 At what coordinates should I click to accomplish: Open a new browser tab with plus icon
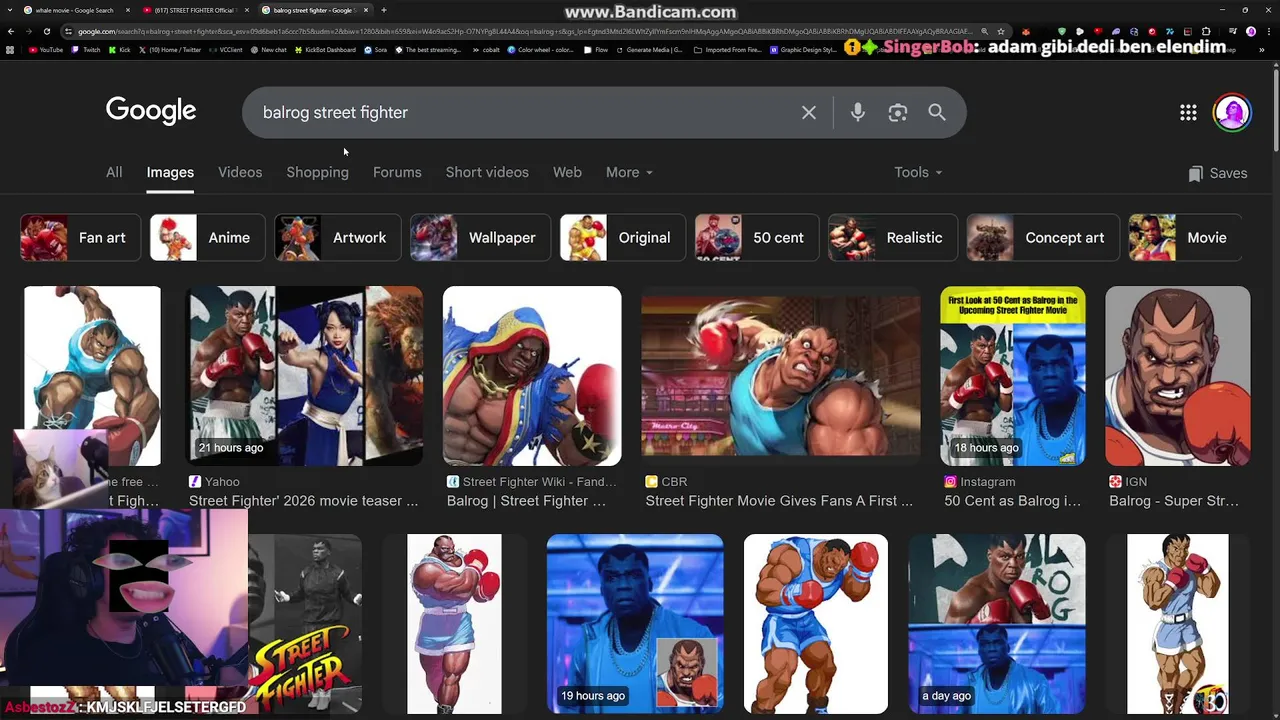(384, 10)
